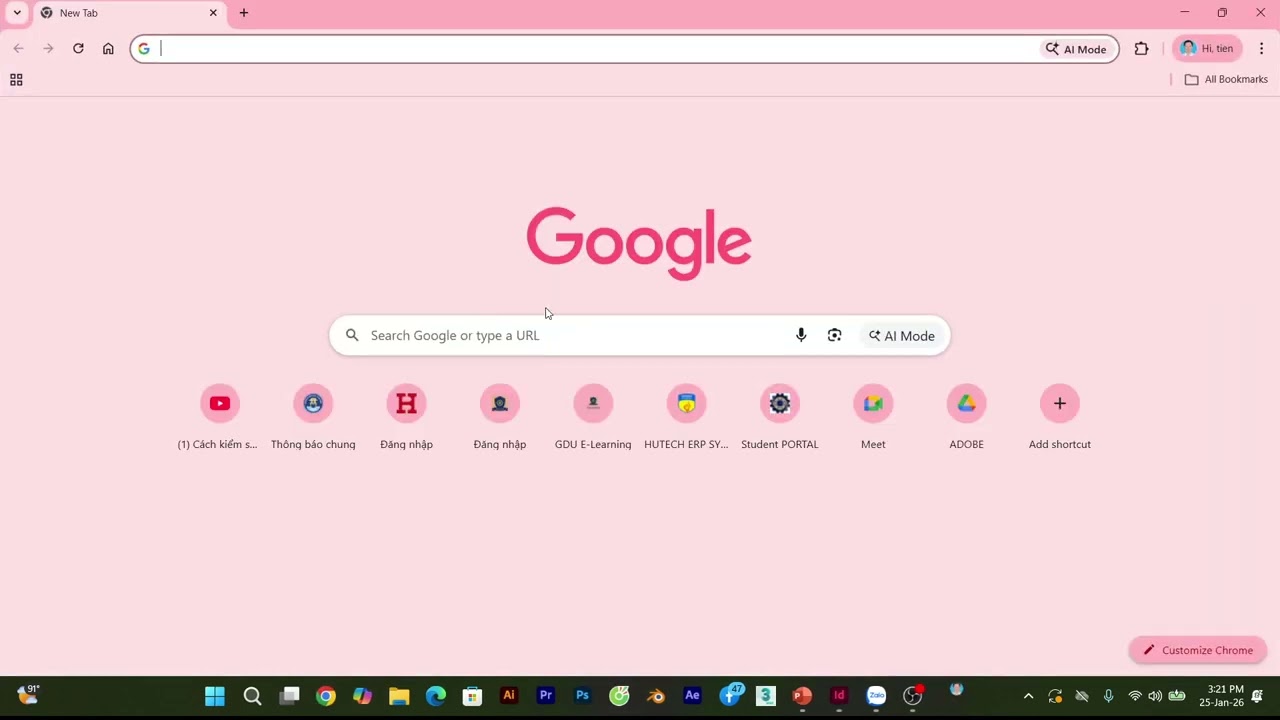Launch Adobe Illustrator from taskbar
This screenshot has height=720, width=1280.
[509, 696]
